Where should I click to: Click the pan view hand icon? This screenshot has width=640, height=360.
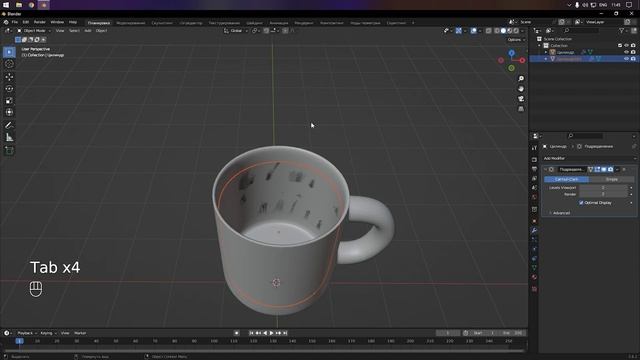[521, 89]
